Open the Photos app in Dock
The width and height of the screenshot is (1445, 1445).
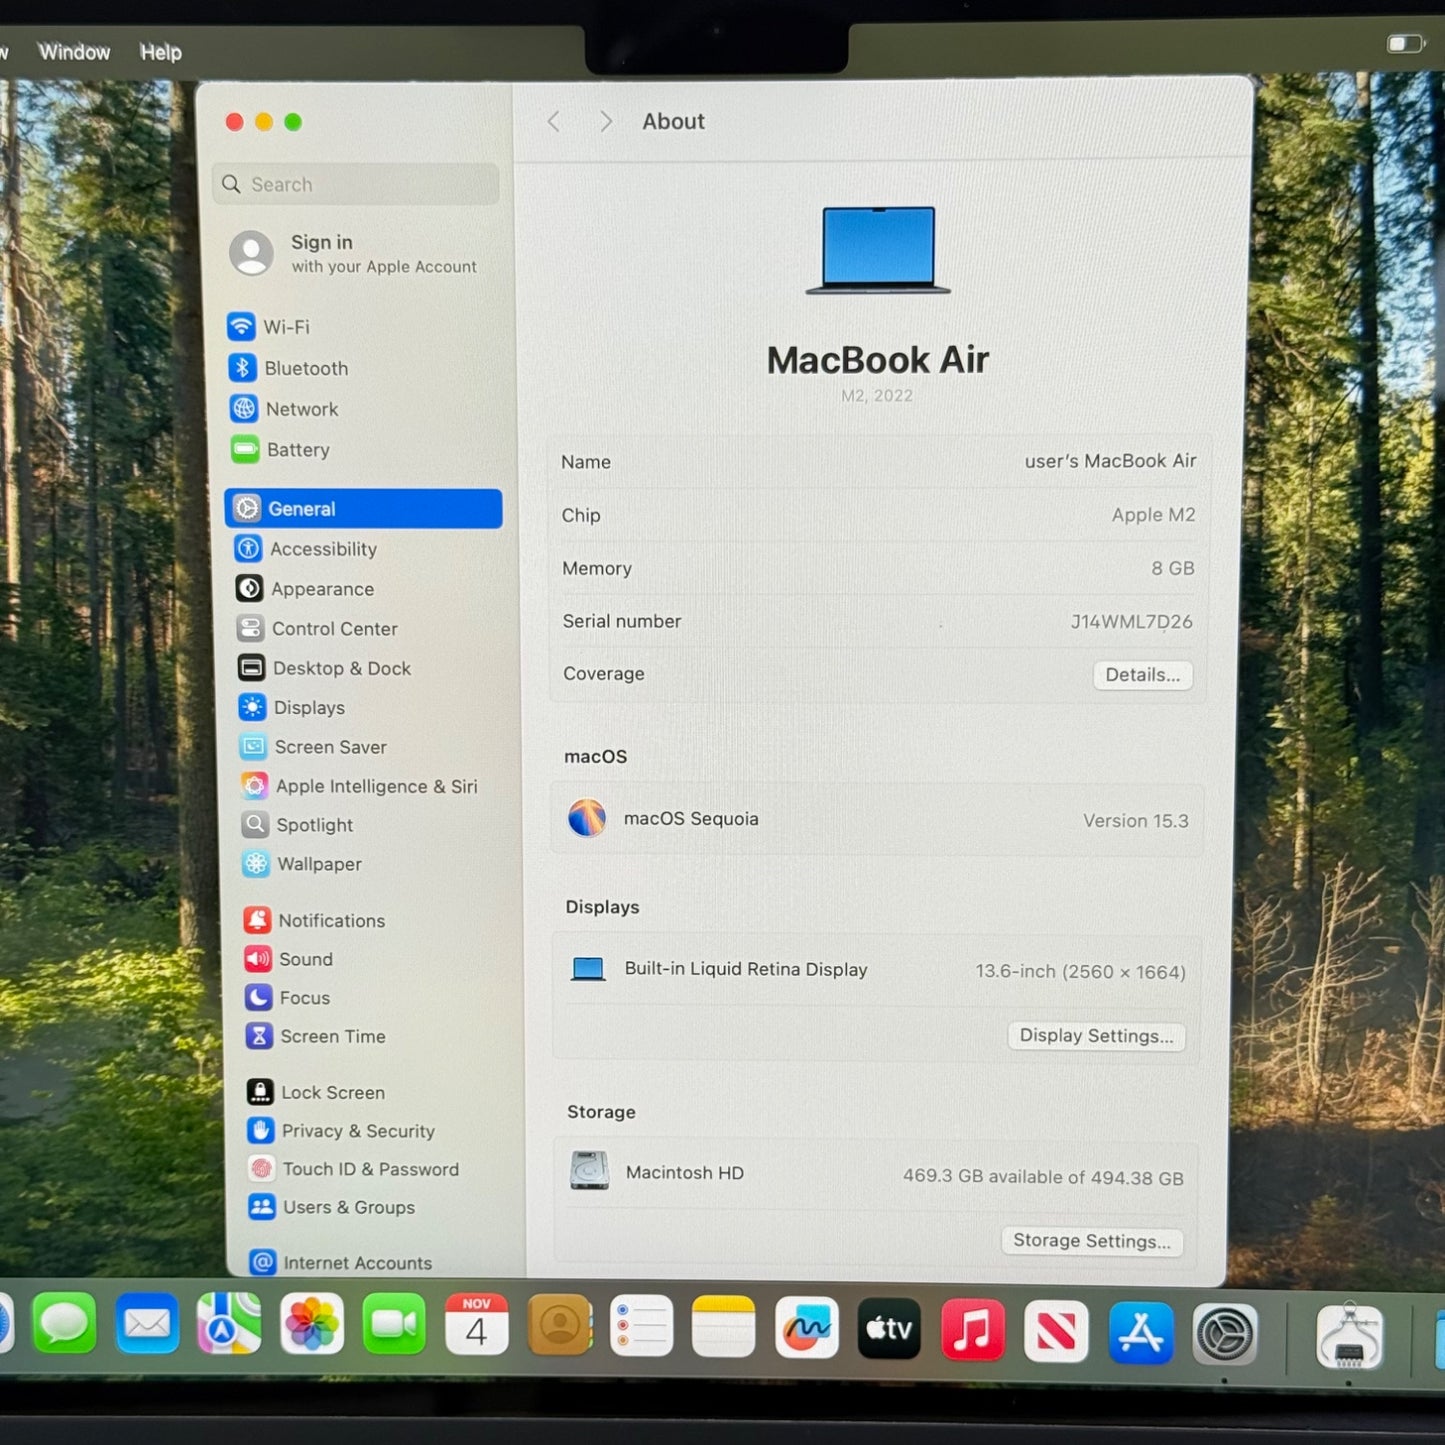tap(311, 1325)
